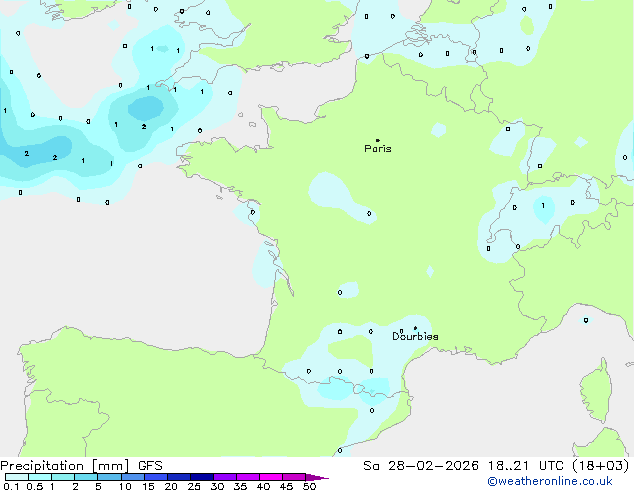Pick the 1–2 mm legend color swatch
This screenshot has height=490, width=634.
63,477
